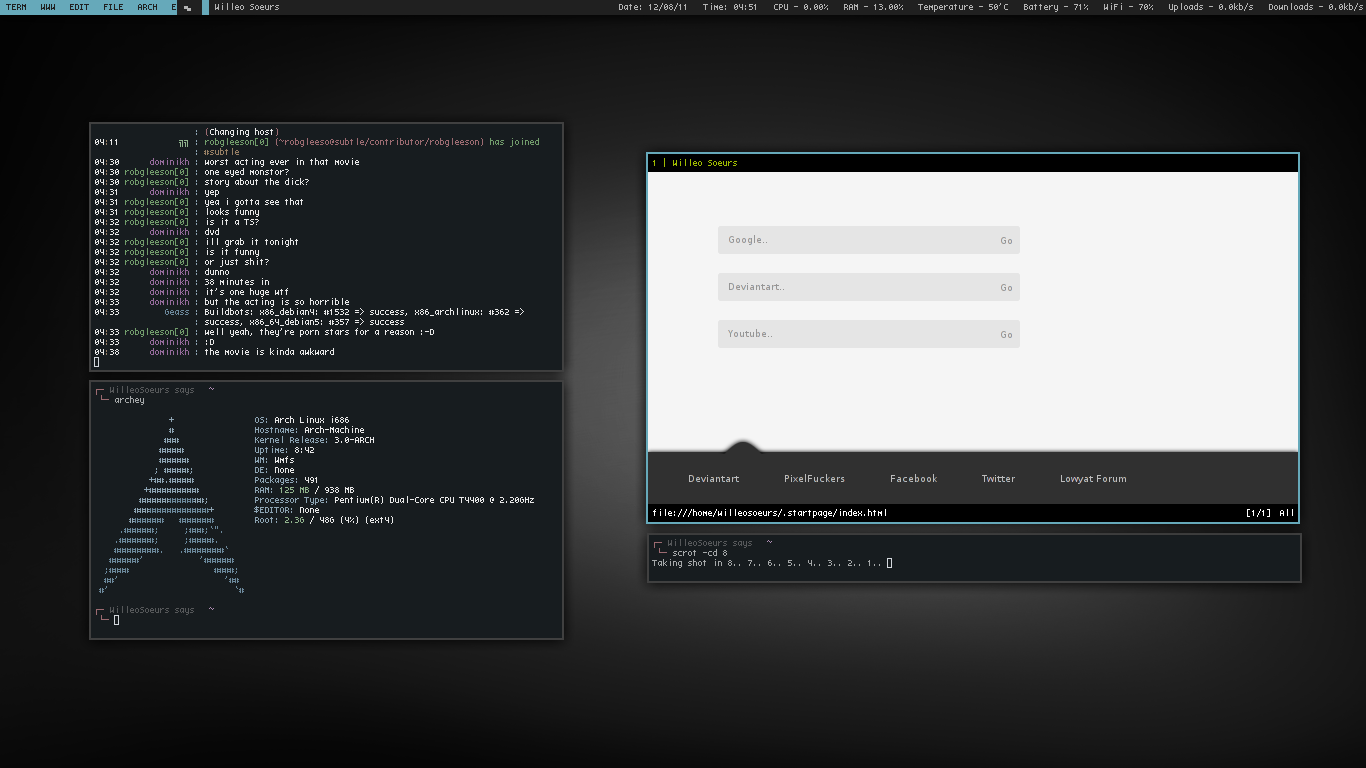Click the 'is it a TS?' message
This screenshot has width=1366, height=768.
coord(232,222)
